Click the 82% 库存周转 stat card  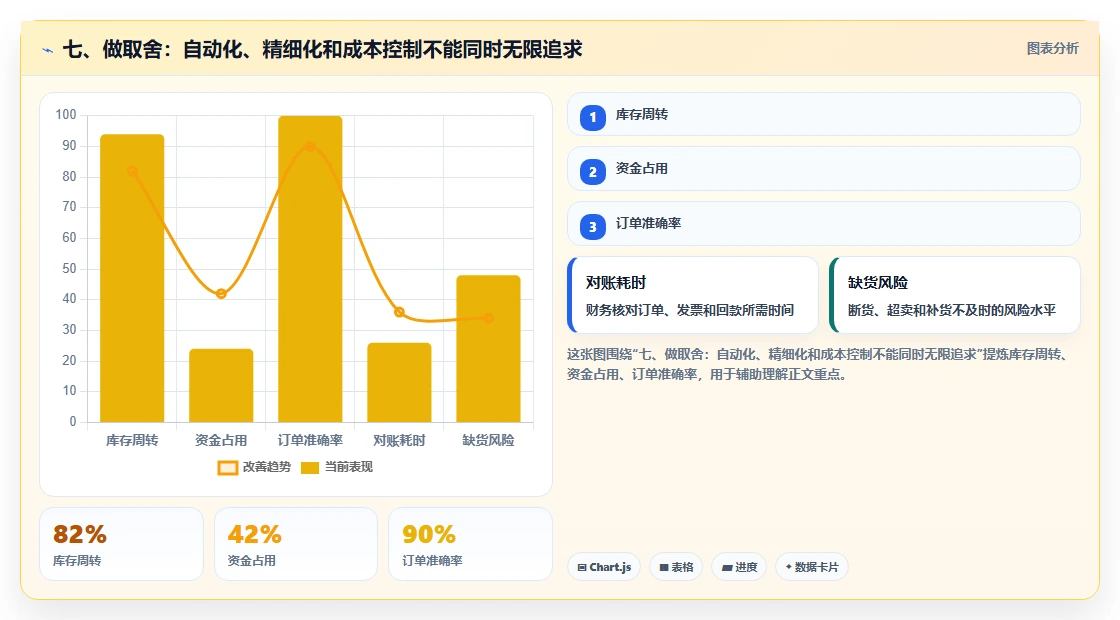click(121, 544)
